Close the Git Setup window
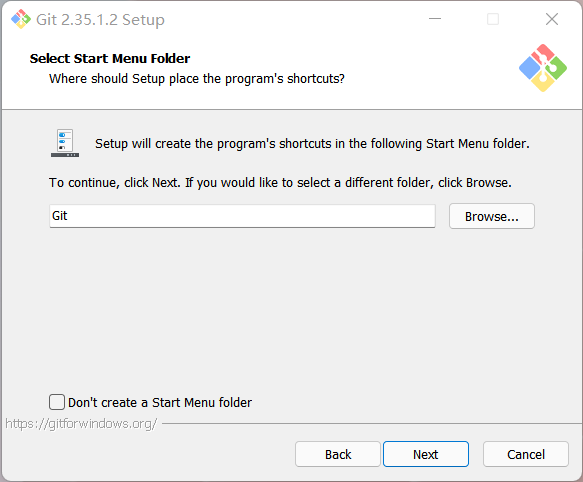Image resolution: width=583 pixels, height=482 pixels. [552, 19]
